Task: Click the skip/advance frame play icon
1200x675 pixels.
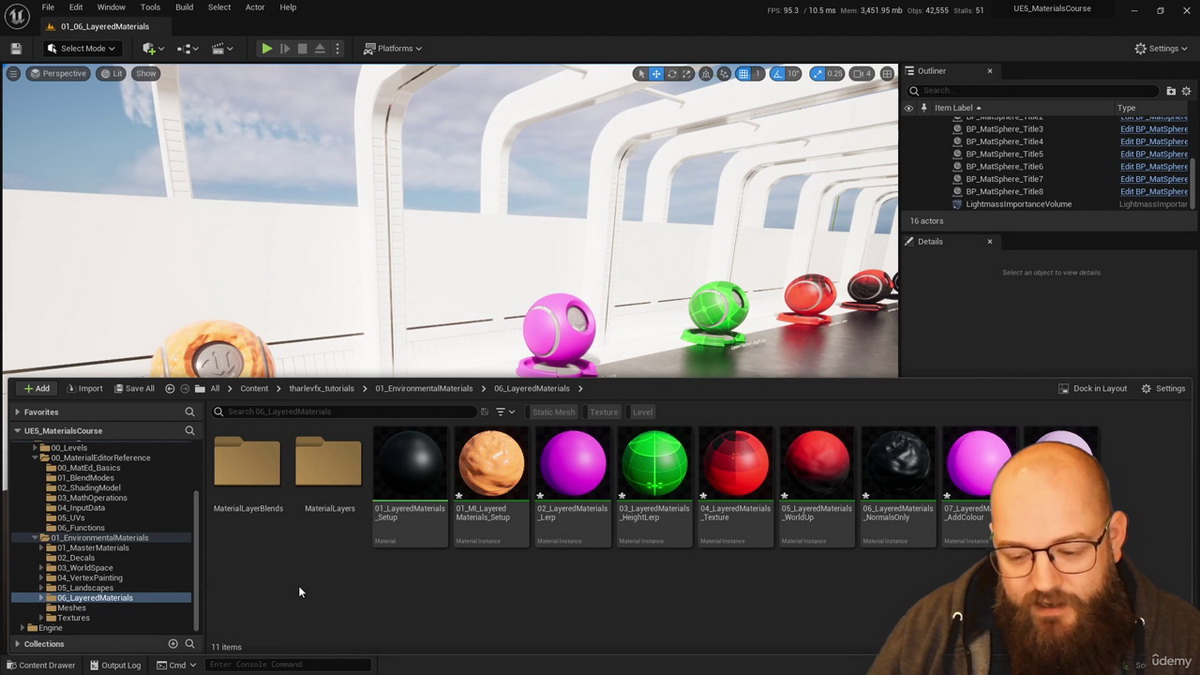Action: tap(285, 48)
